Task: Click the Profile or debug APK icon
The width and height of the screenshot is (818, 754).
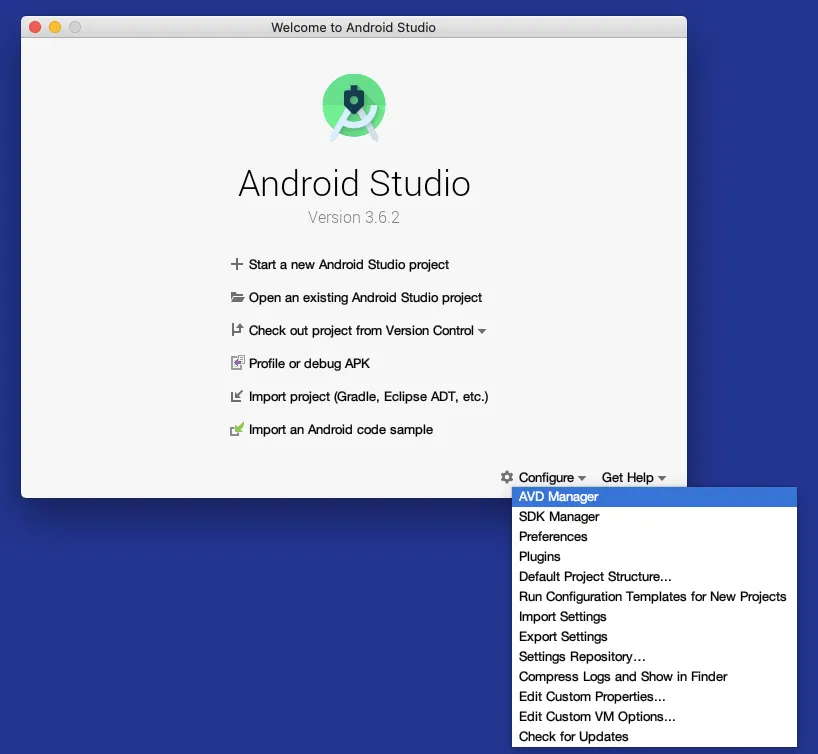Action: point(237,363)
